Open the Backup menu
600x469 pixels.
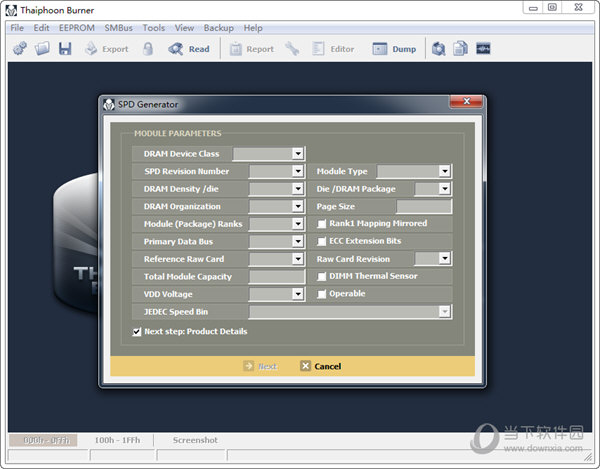click(x=218, y=28)
